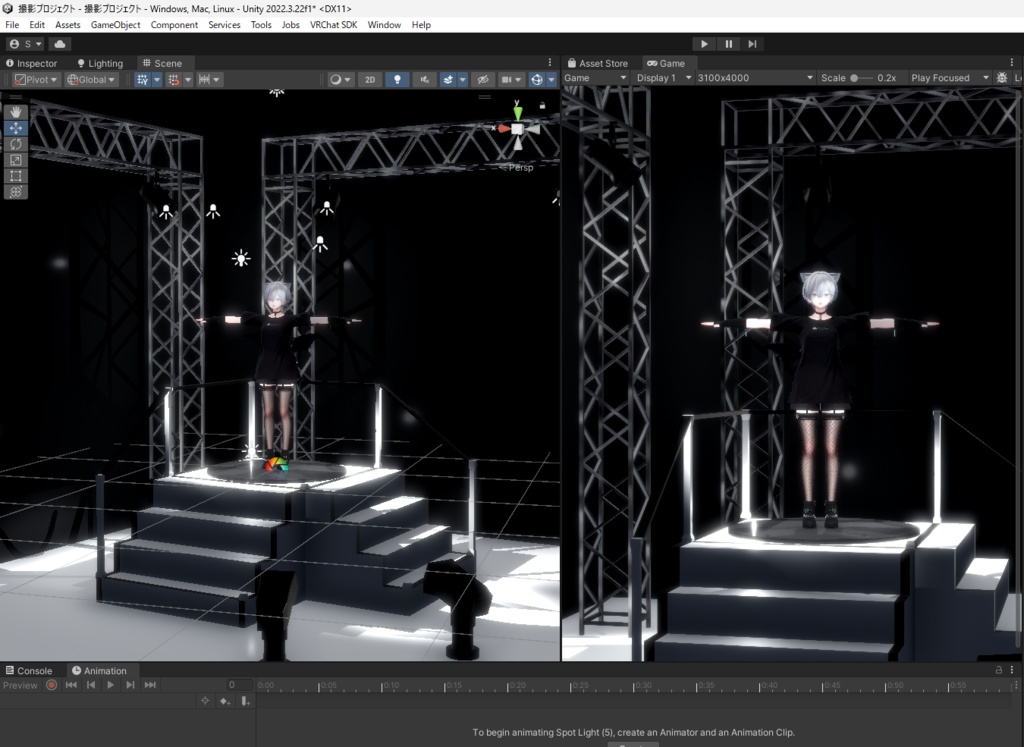Enable Animation record mode button
Image resolution: width=1024 pixels, height=747 pixels.
click(x=52, y=685)
